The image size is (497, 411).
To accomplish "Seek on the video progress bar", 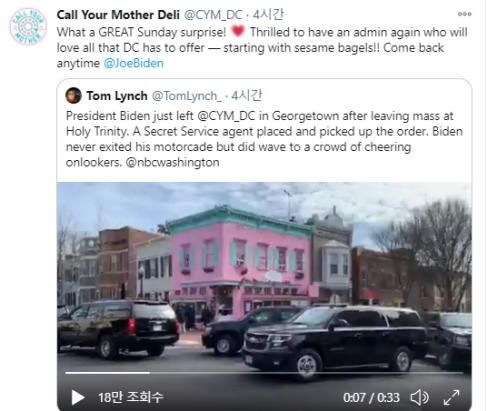I will pos(264,373).
